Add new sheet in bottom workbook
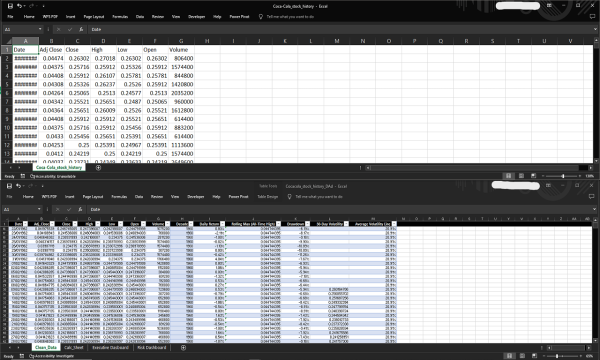Image resolution: width=600 pixels, height=360 pixels. [183, 347]
